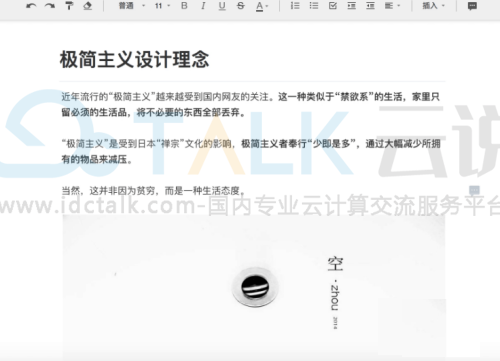Insert a bulleted list
The width and height of the screenshot is (500, 361).
[x=314, y=5]
